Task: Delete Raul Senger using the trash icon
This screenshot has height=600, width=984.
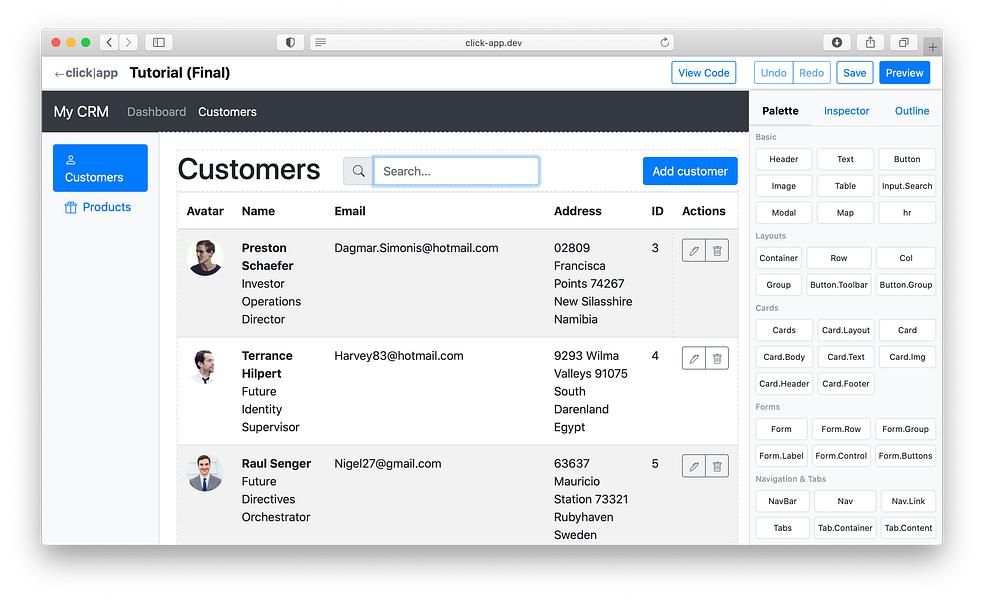Action: (x=717, y=466)
